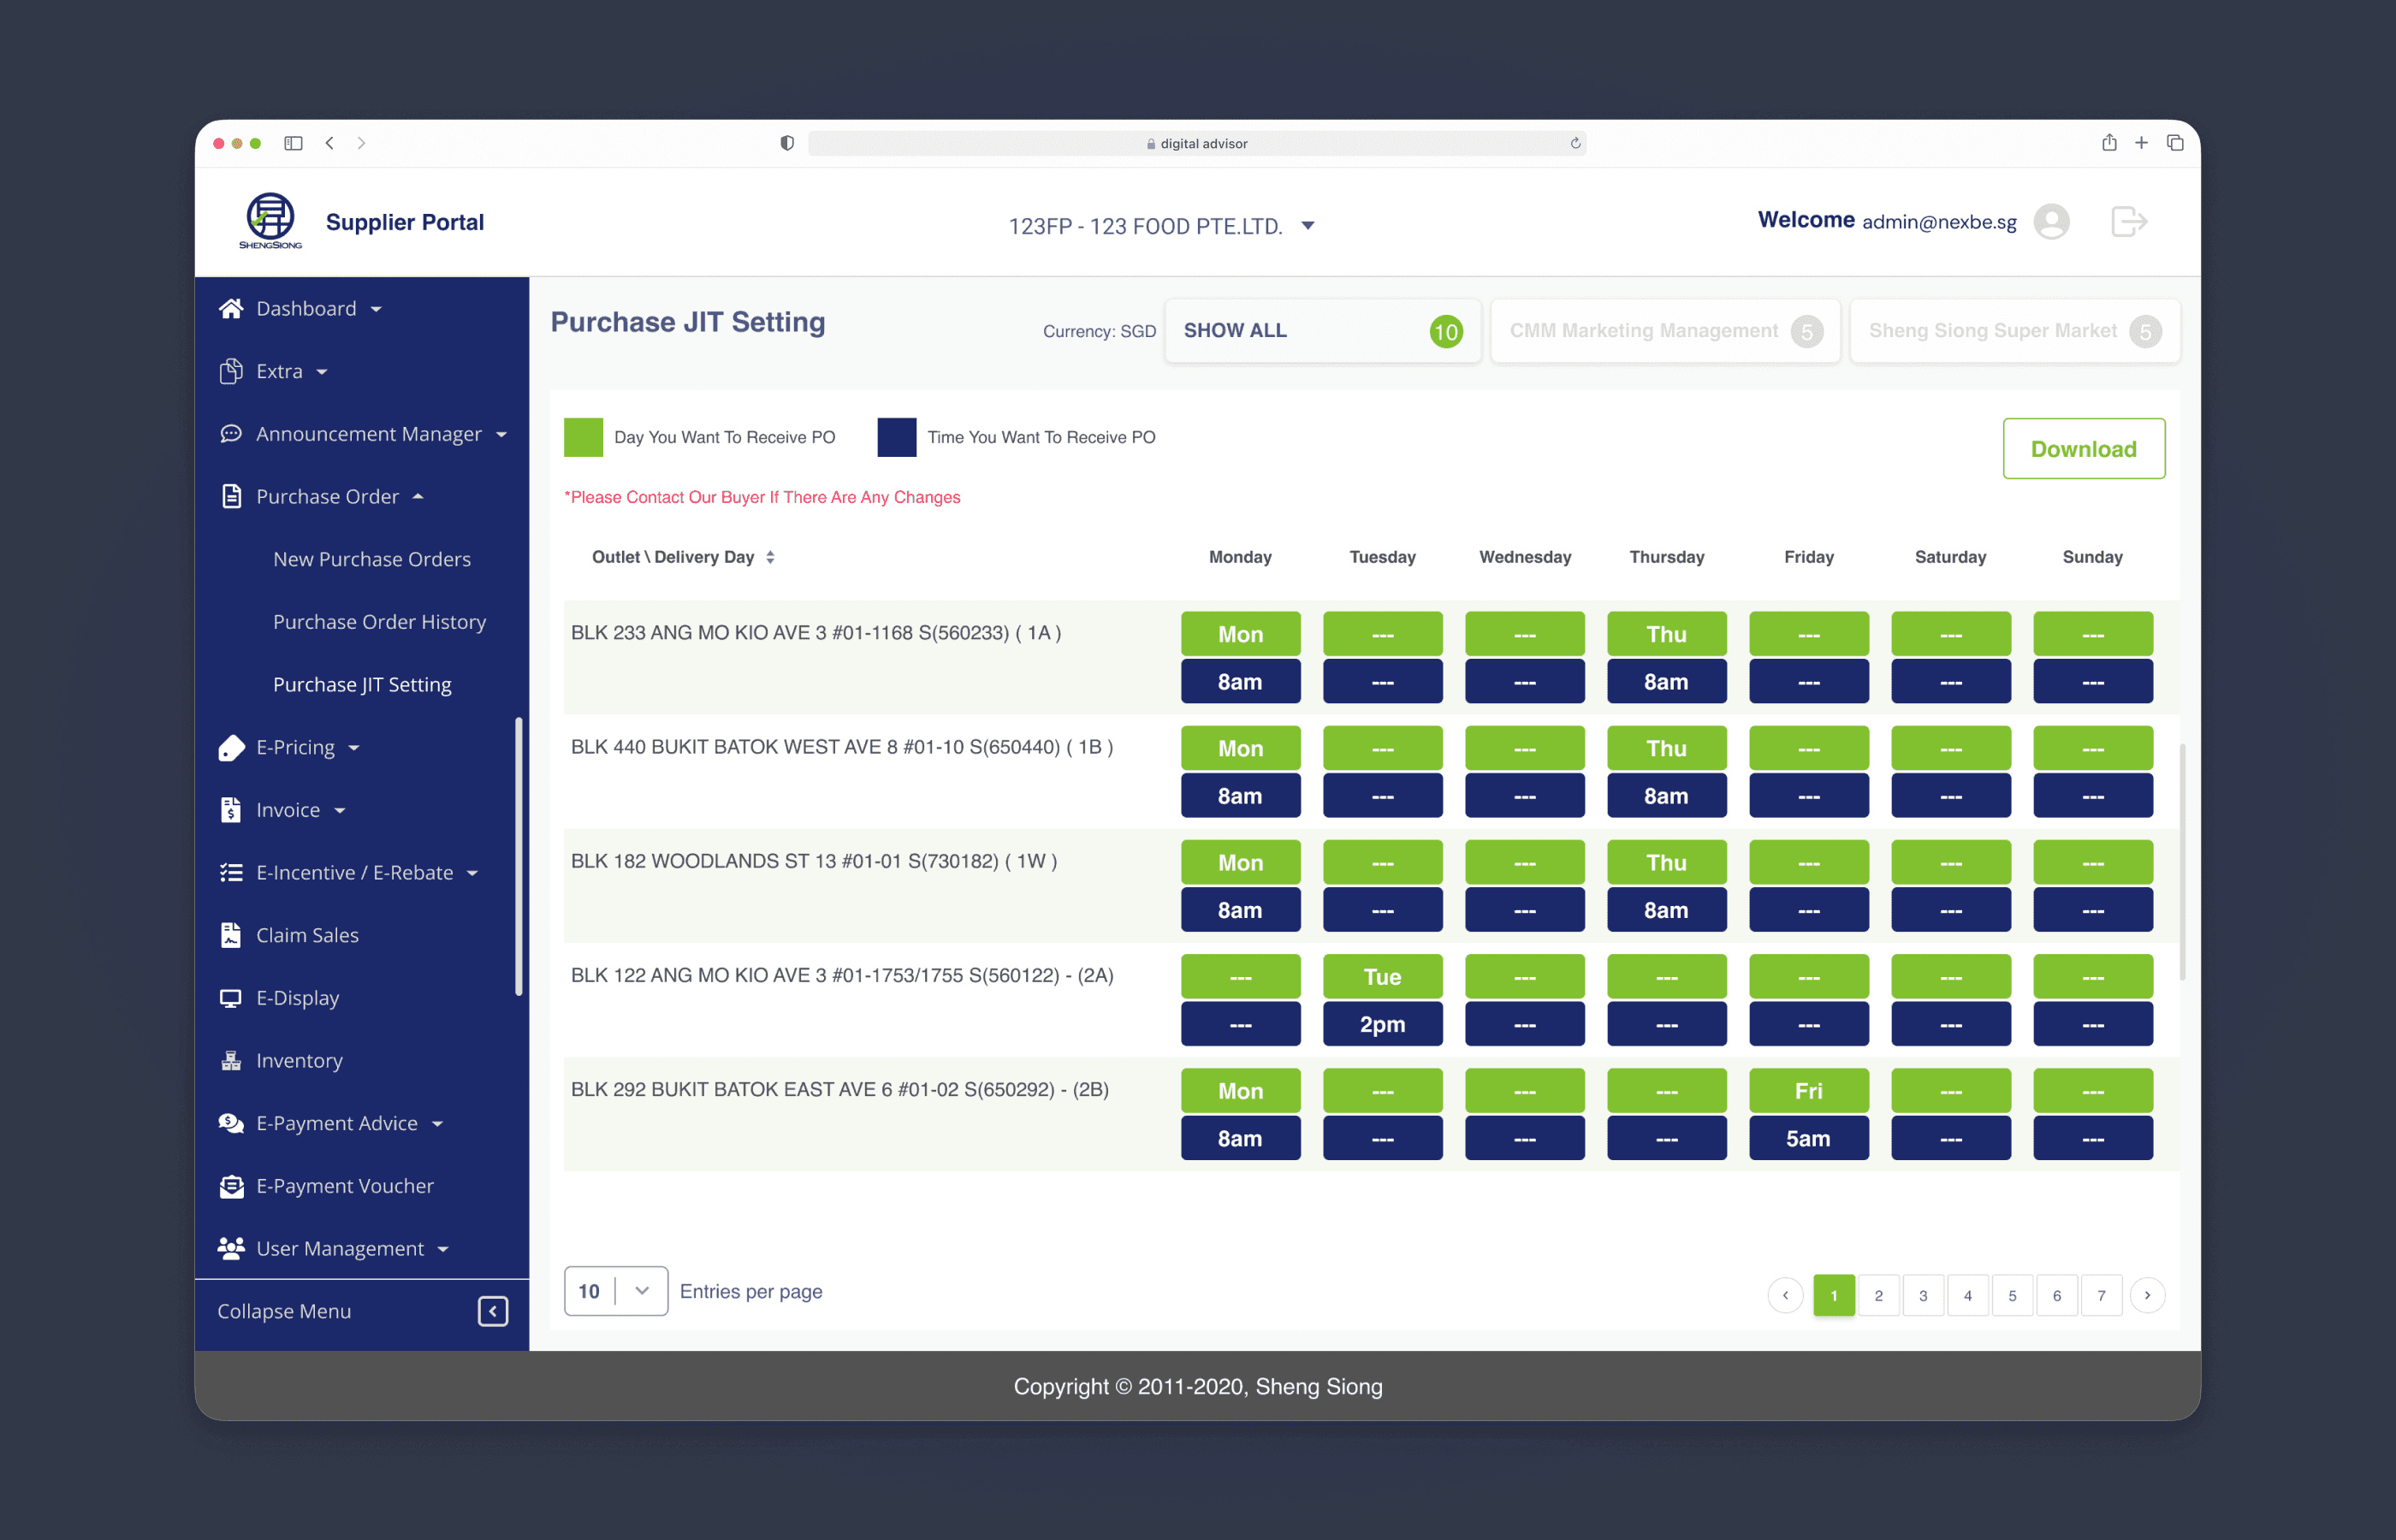
Task: Click the privacy shield icon
Action: click(787, 143)
